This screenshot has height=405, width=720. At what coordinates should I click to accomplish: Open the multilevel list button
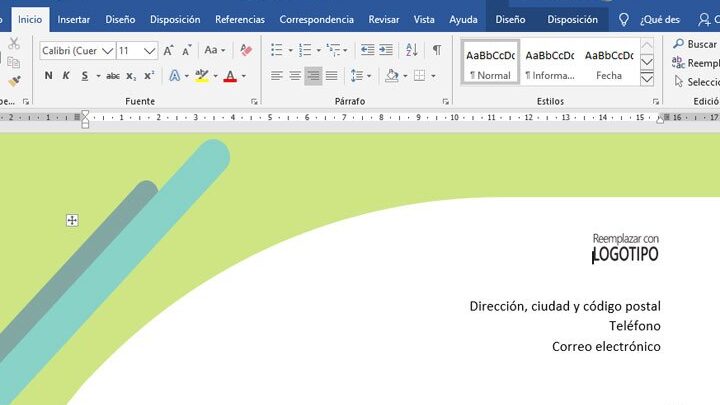(x=333, y=50)
